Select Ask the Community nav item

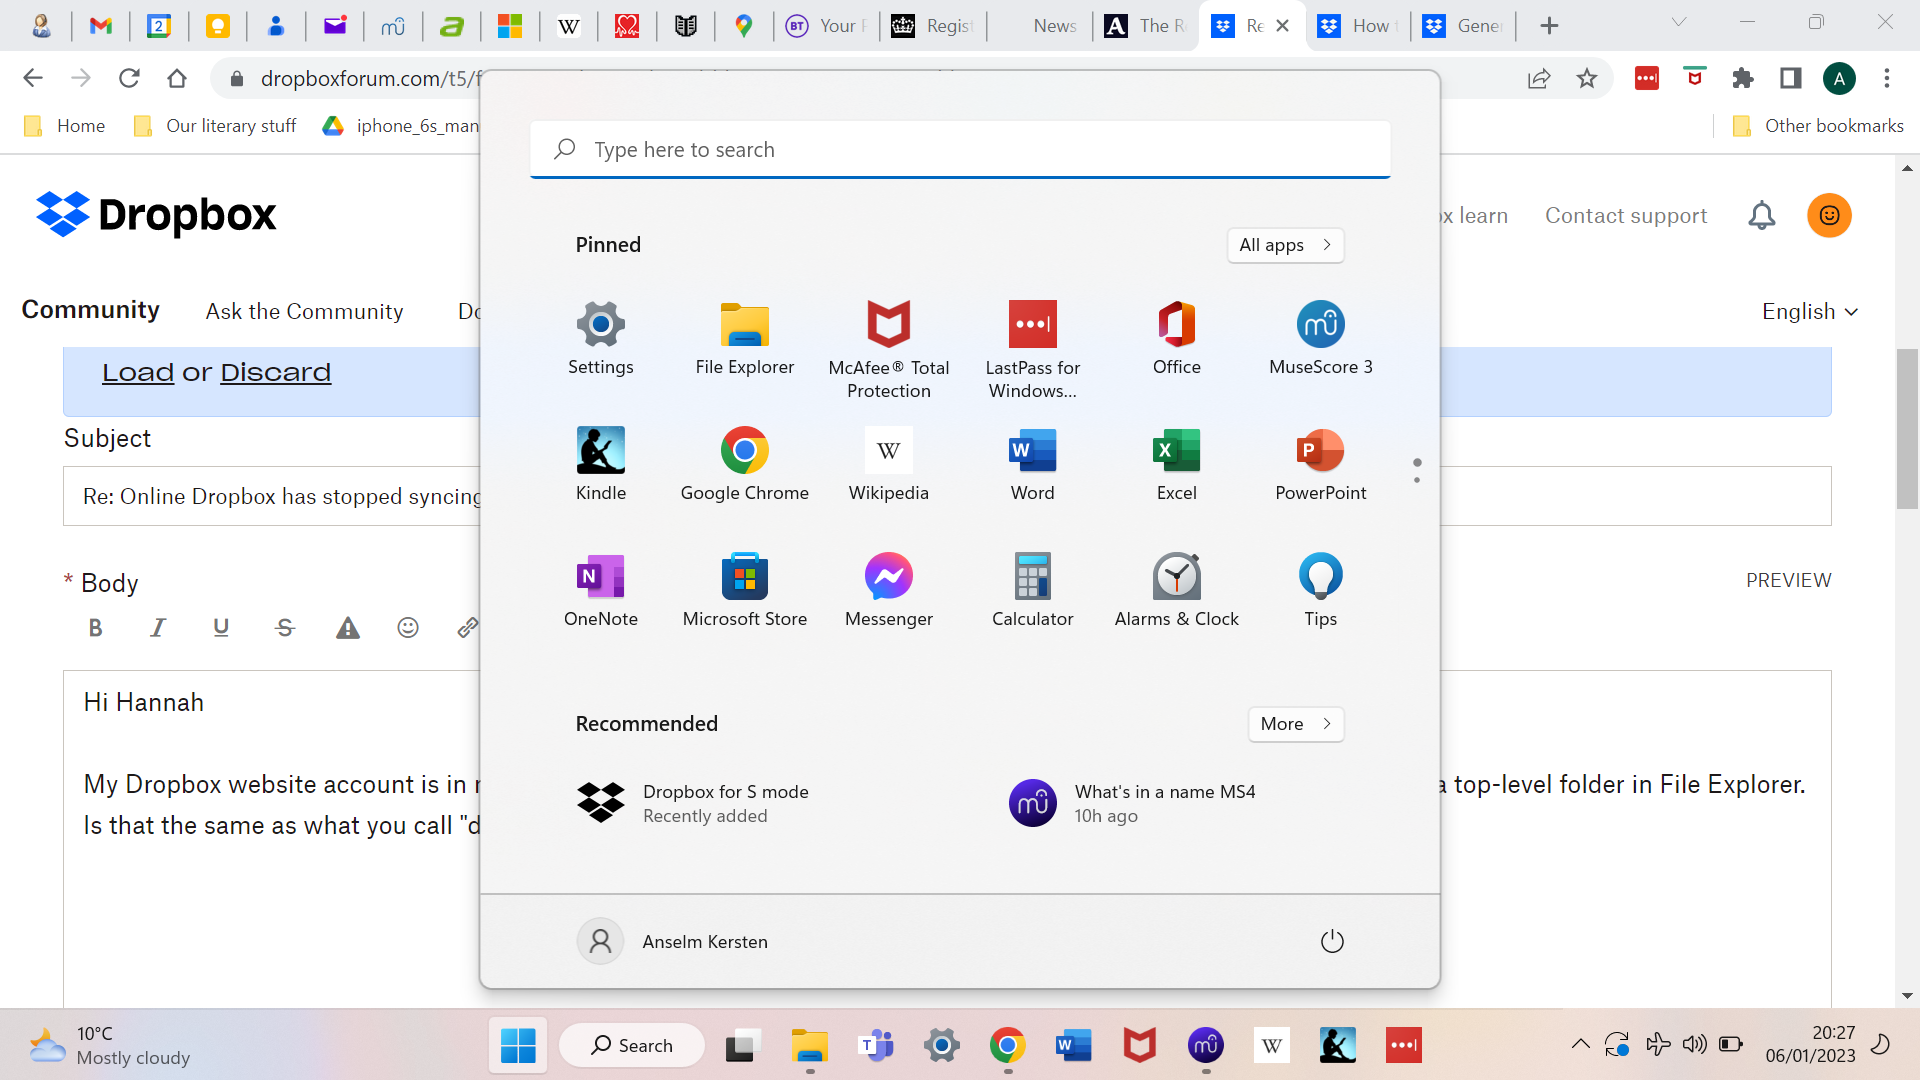305,312
